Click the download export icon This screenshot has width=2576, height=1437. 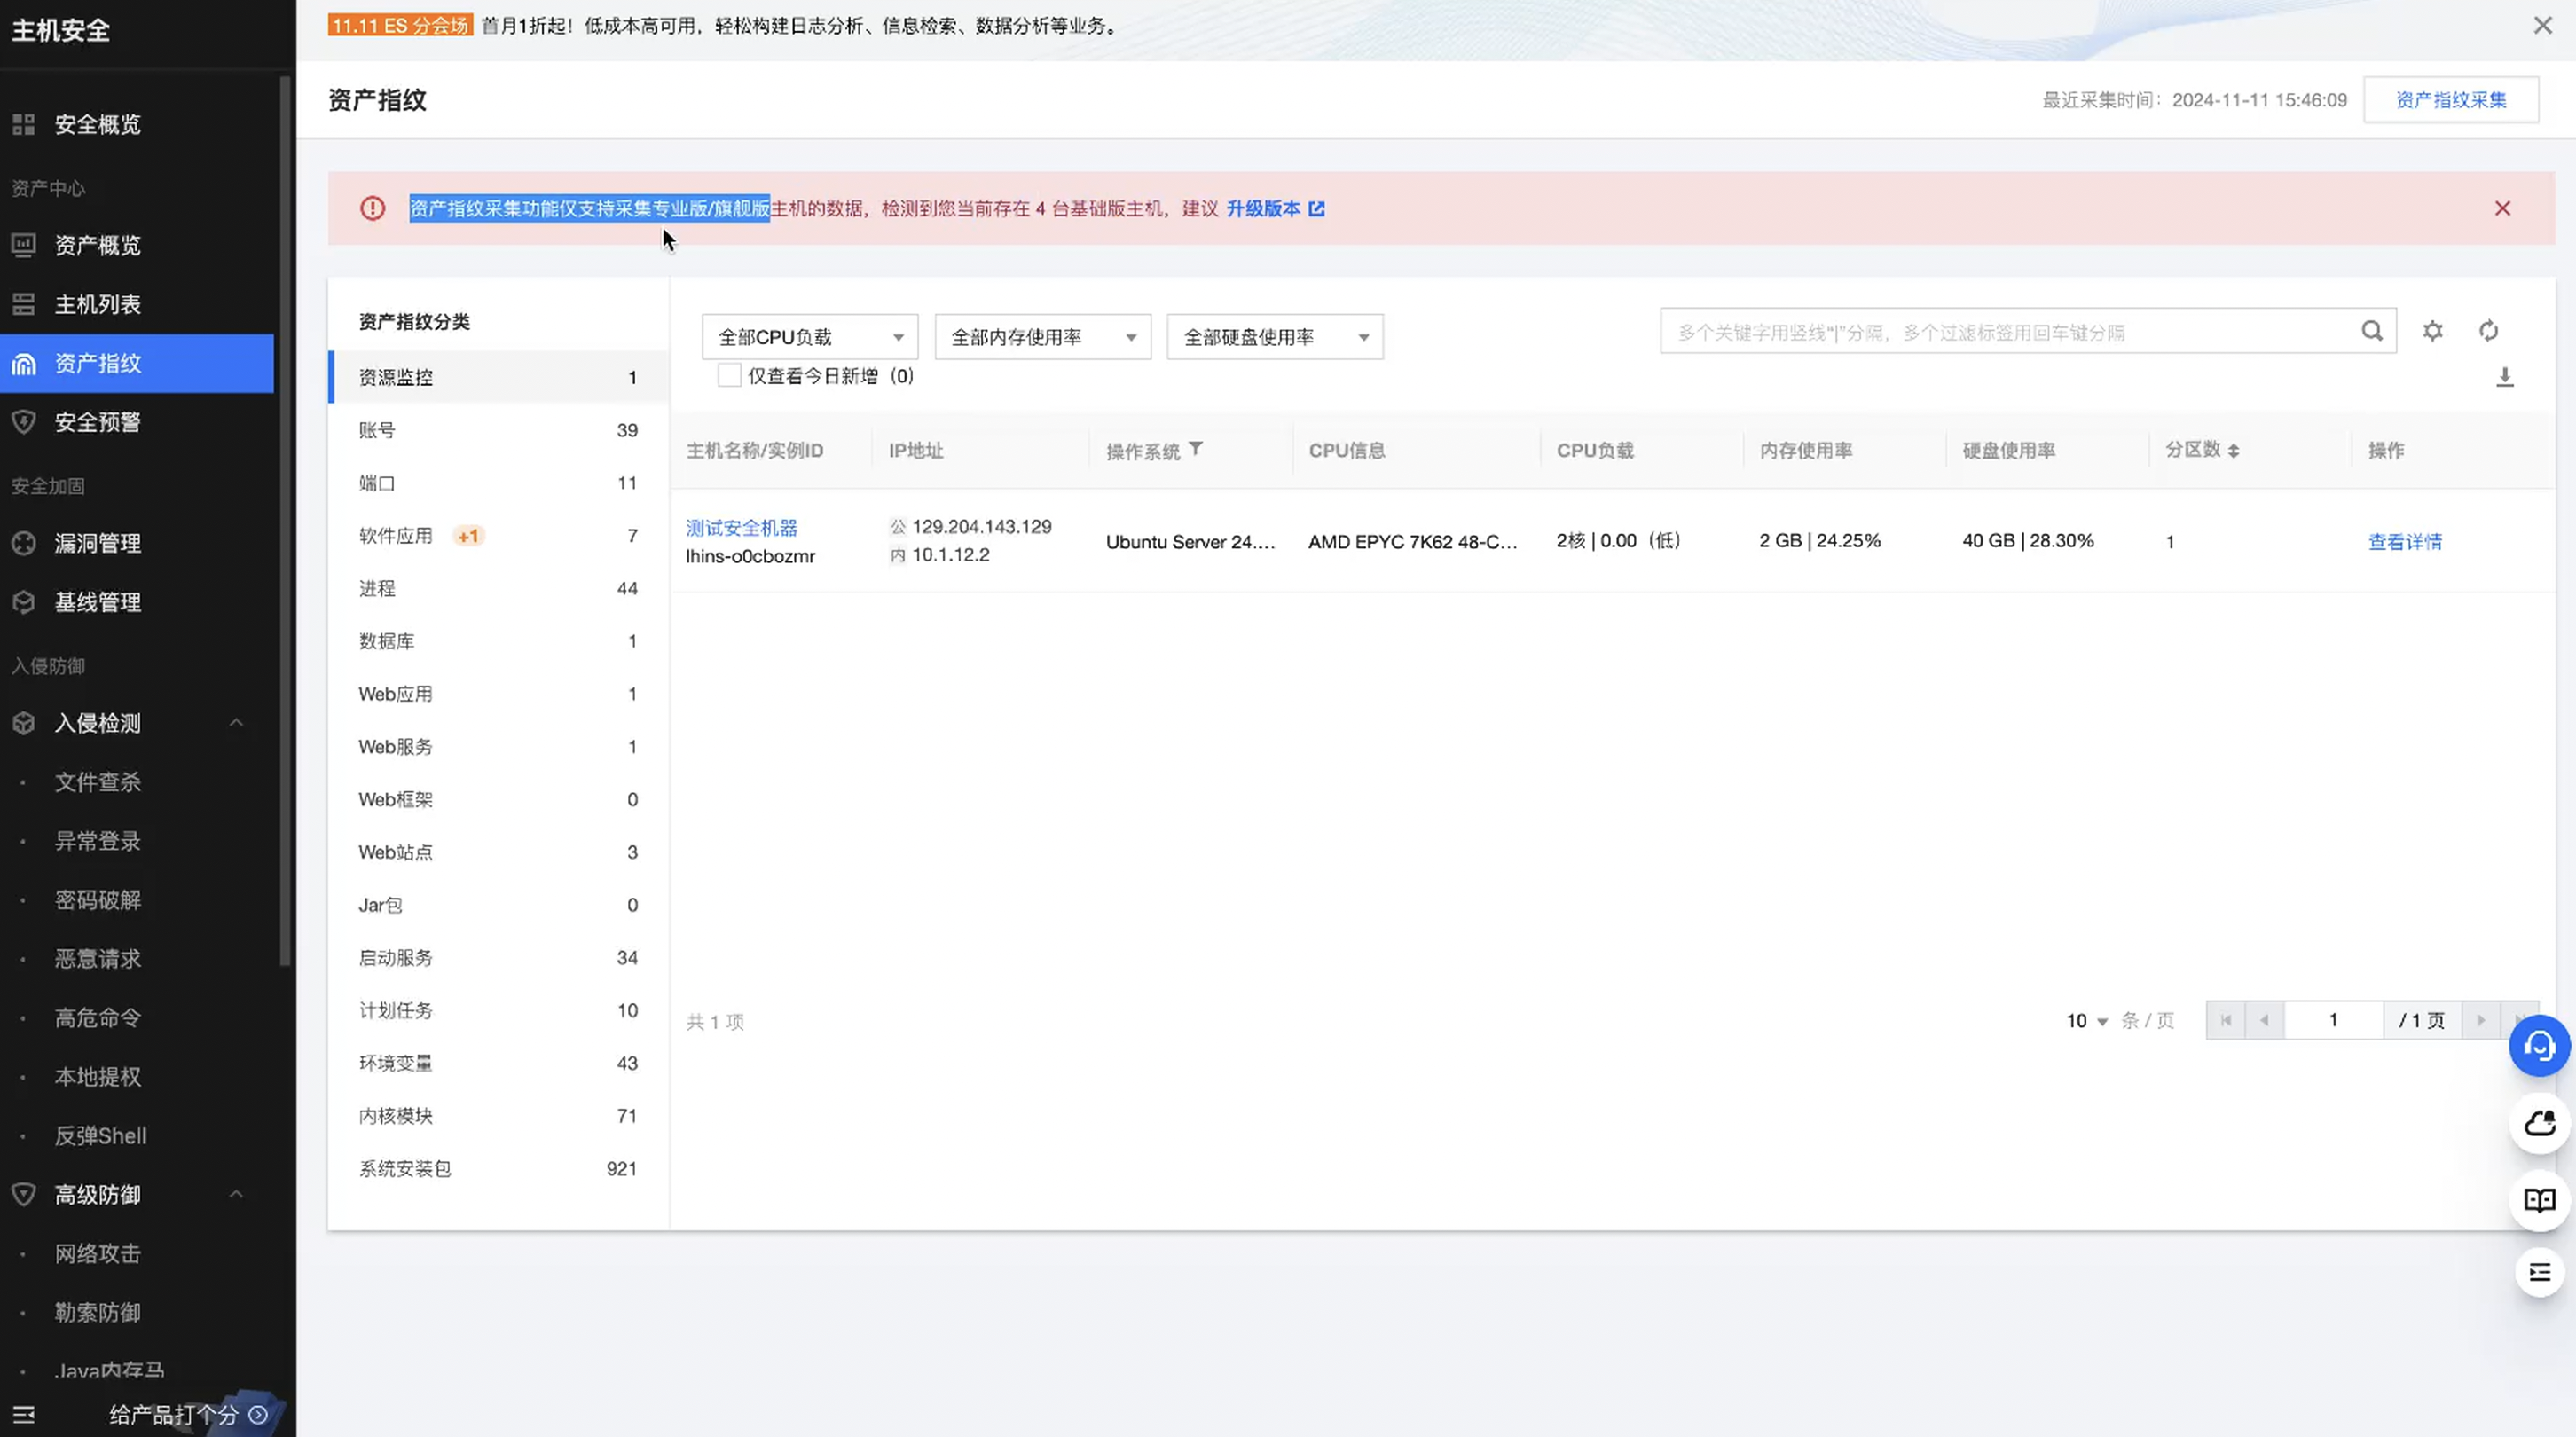[x=2504, y=377]
